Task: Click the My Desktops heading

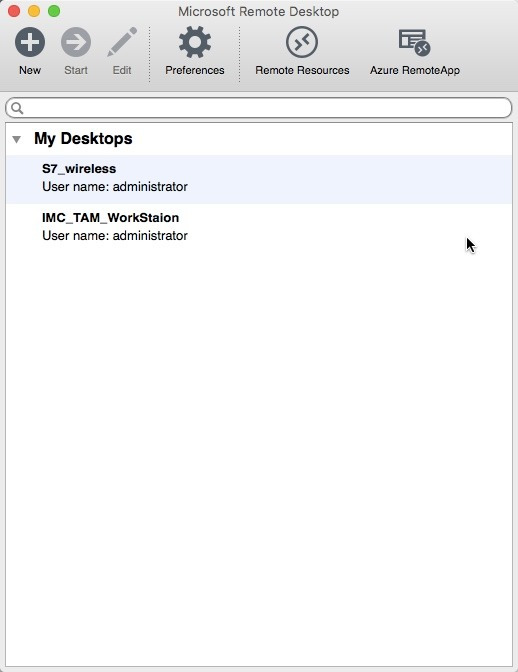Action: pos(83,138)
